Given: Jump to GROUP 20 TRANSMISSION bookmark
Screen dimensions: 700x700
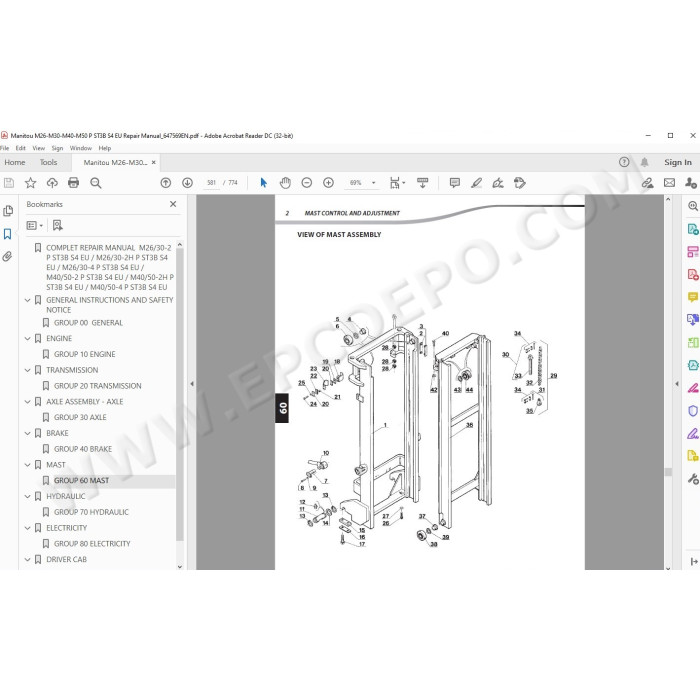Looking at the screenshot, I should coord(97,386).
